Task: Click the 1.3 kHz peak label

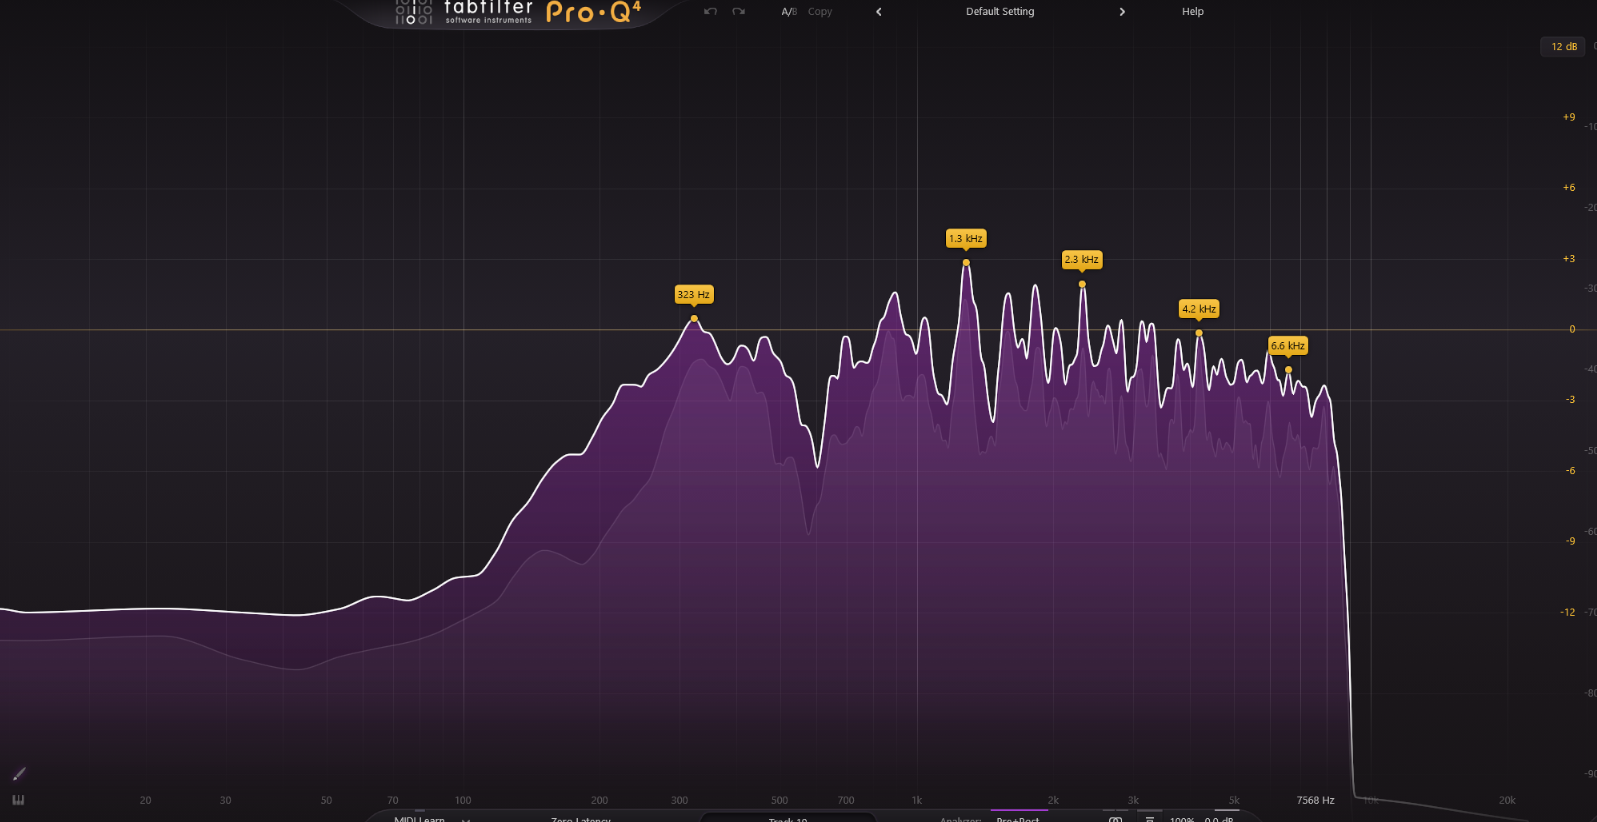Action: [x=966, y=238]
